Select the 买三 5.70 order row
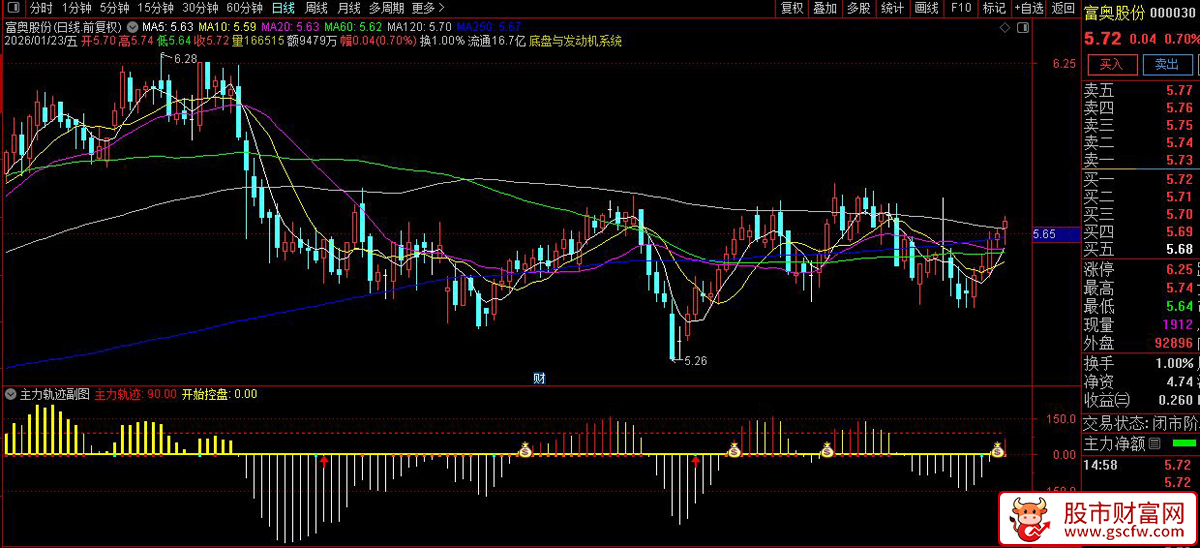The height and width of the screenshot is (548, 1200). [x=1140, y=214]
